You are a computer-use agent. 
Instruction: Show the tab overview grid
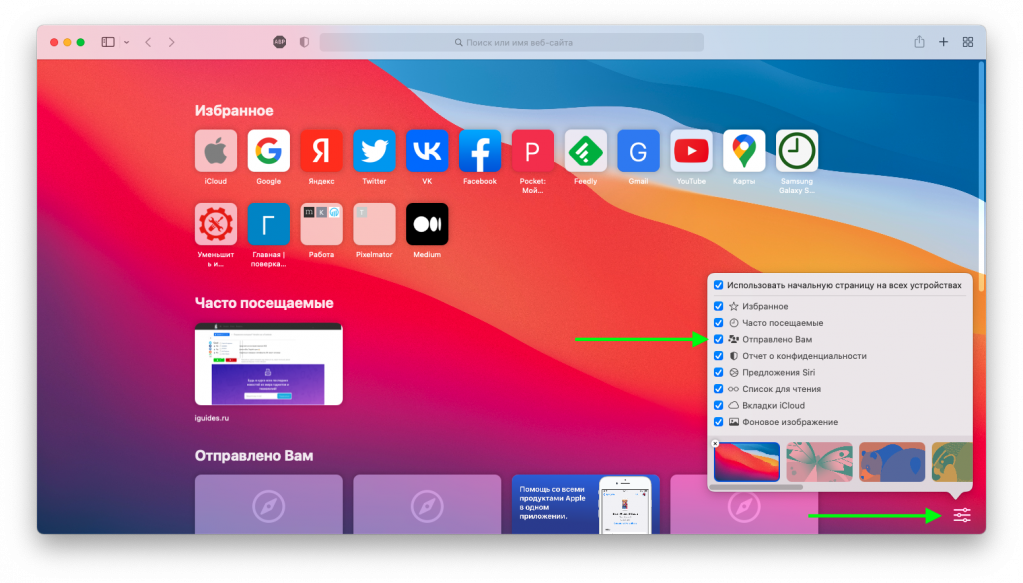968,42
